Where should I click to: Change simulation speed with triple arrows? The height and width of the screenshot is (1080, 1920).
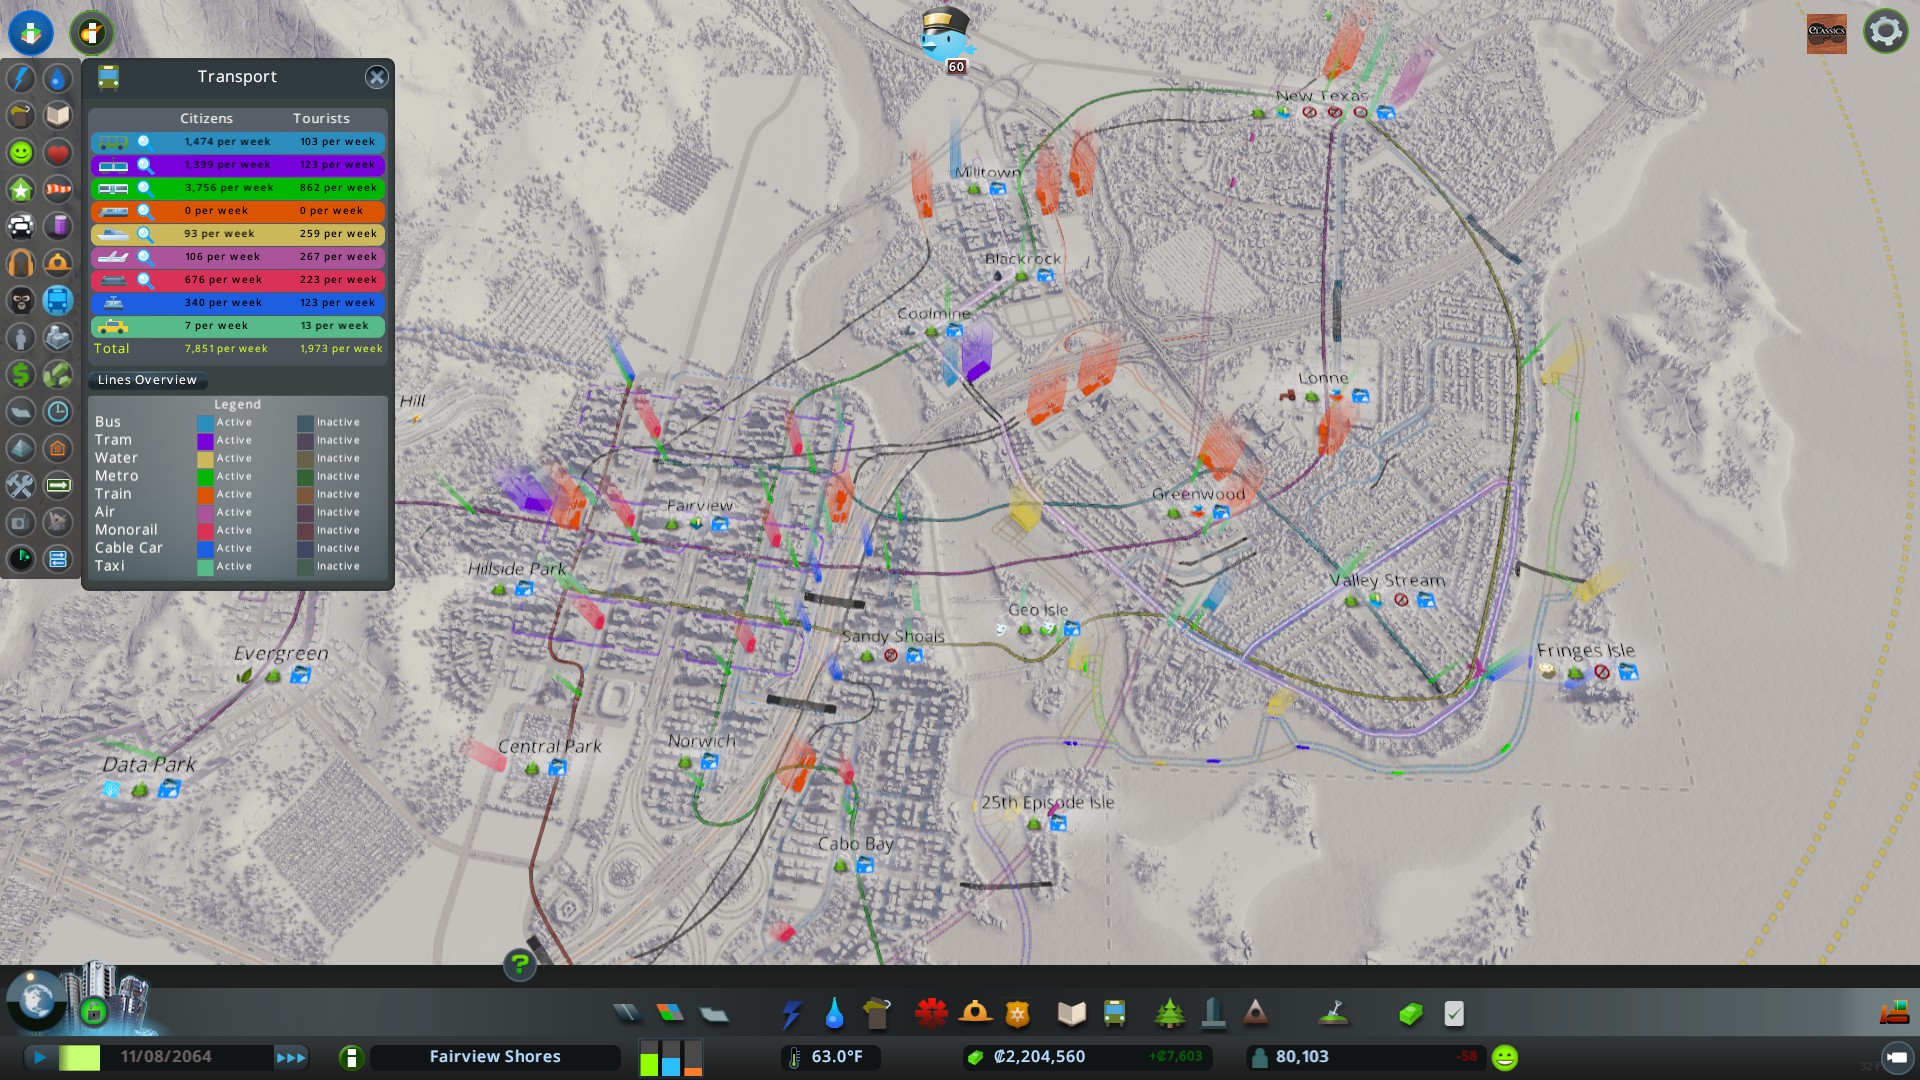(x=291, y=1057)
